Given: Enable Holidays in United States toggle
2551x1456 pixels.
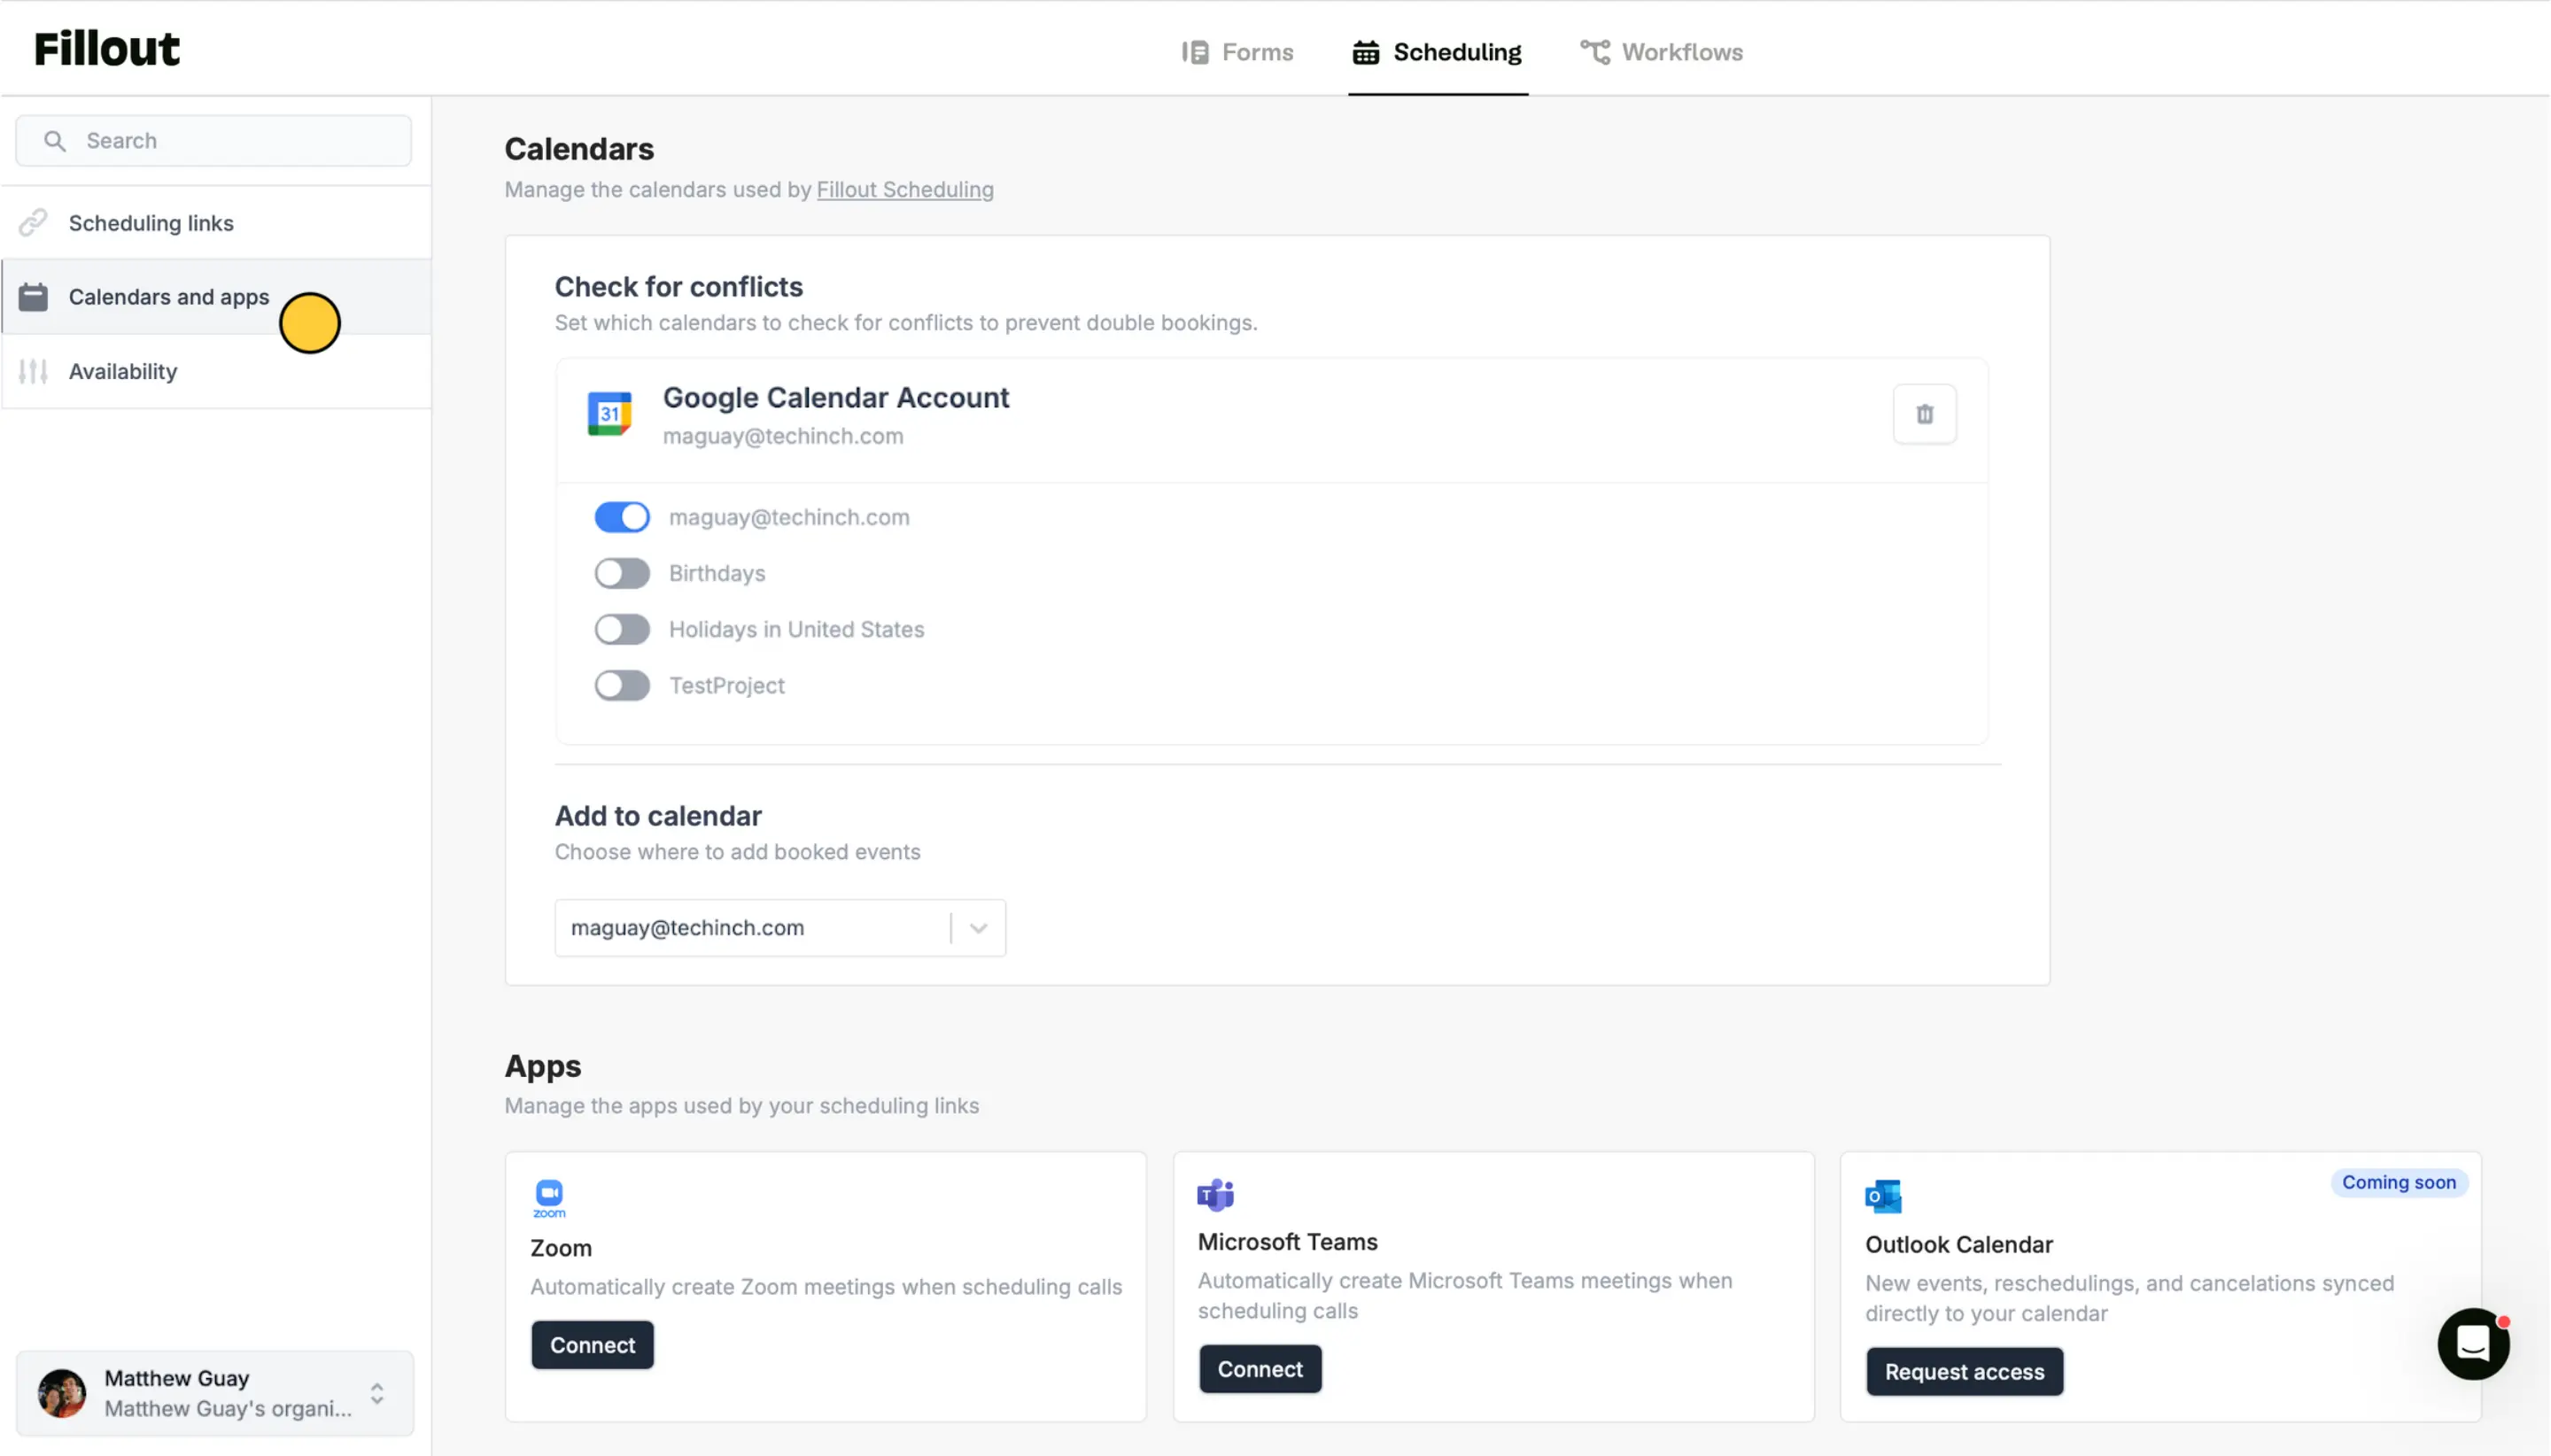Looking at the screenshot, I should click(x=622, y=629).
